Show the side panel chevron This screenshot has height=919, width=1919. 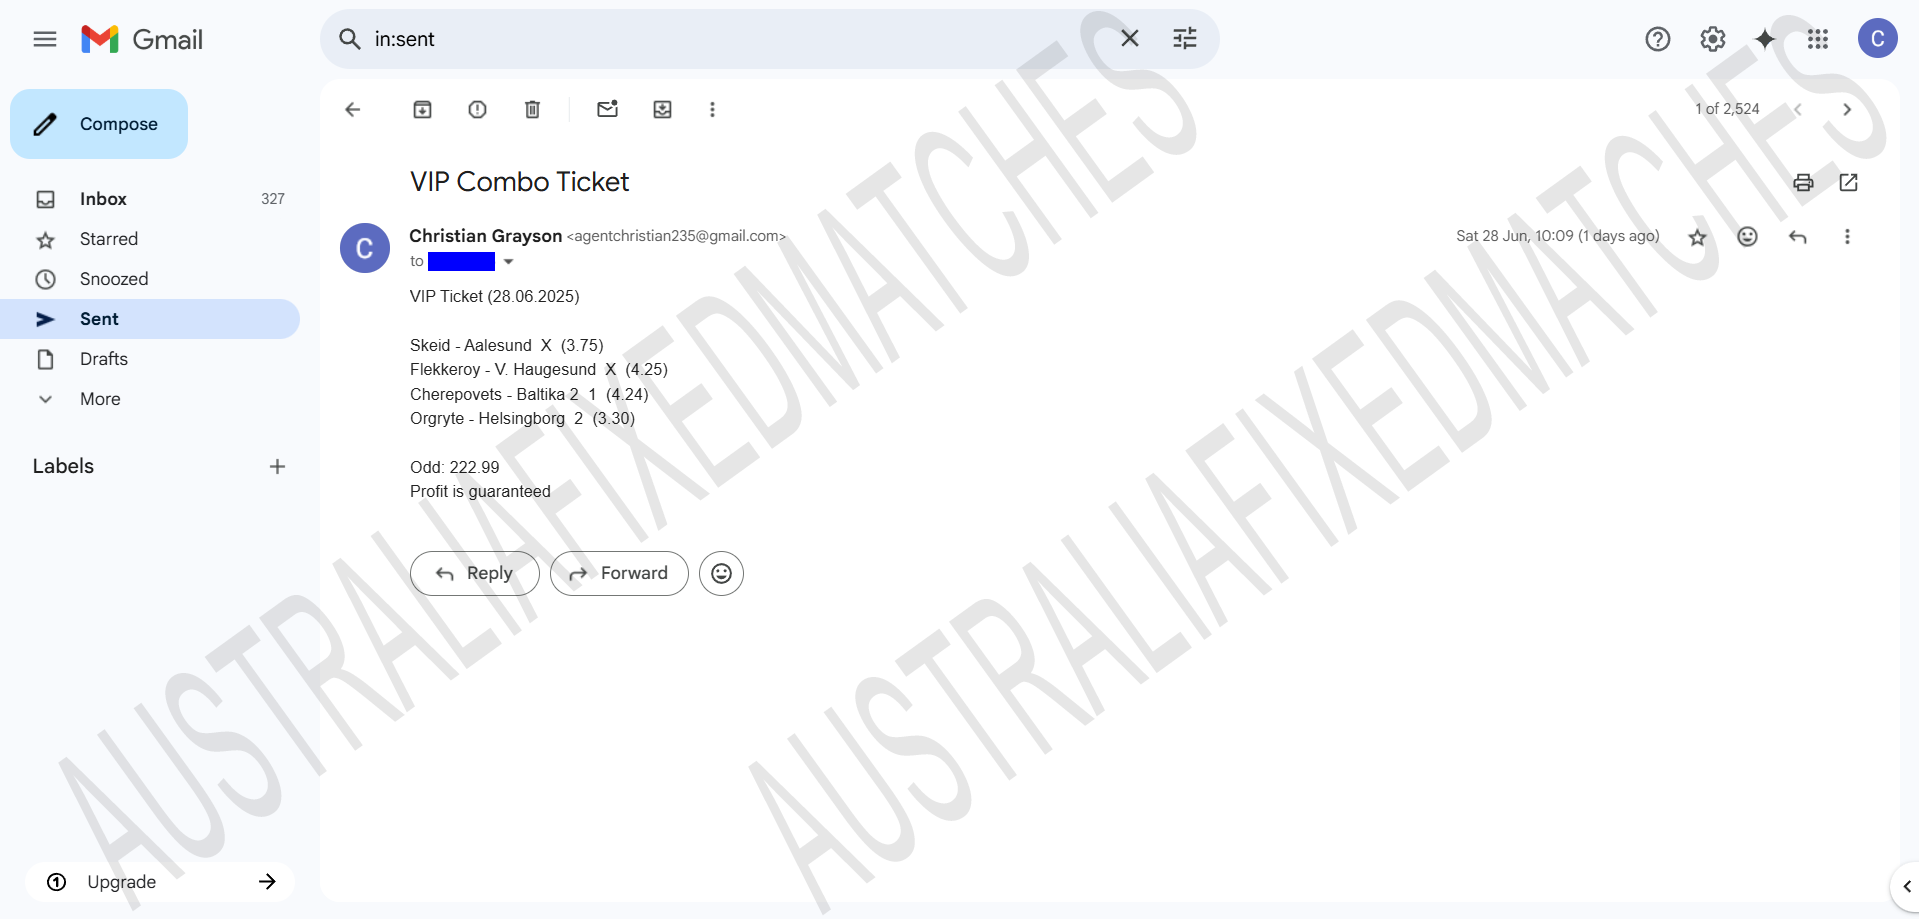pyautogui.click(x=1906, y=886)
